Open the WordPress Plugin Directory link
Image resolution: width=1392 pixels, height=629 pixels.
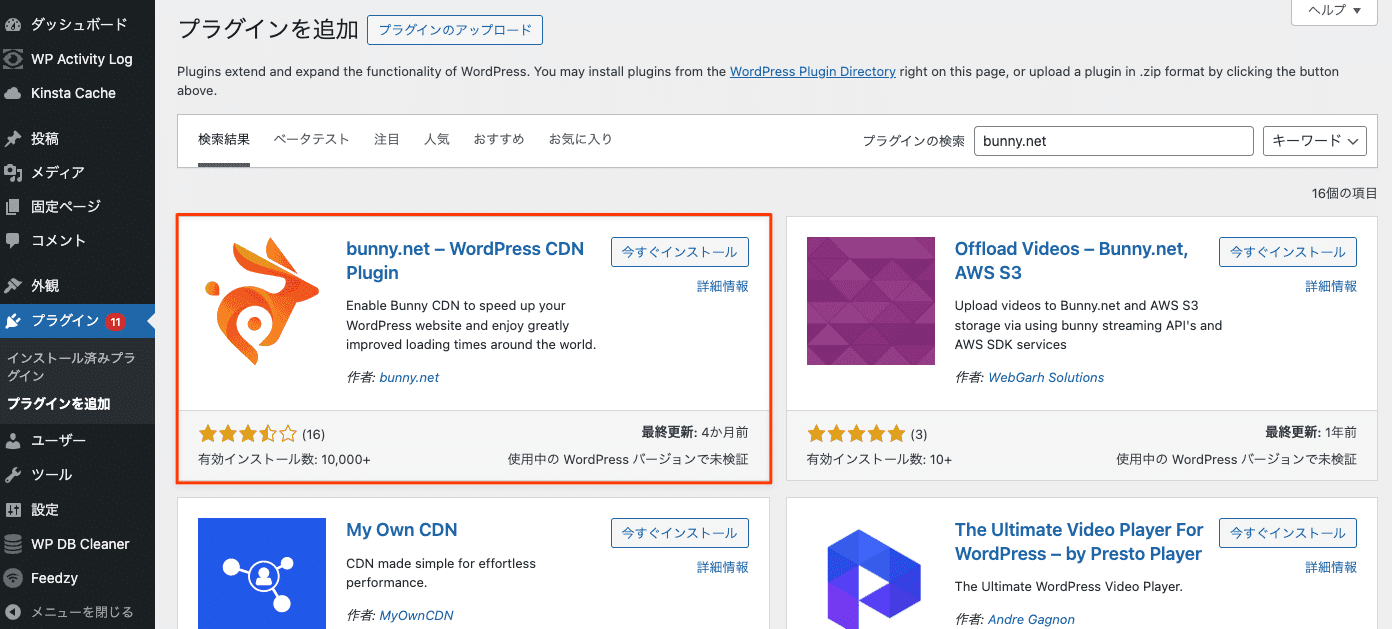point(813,71)
